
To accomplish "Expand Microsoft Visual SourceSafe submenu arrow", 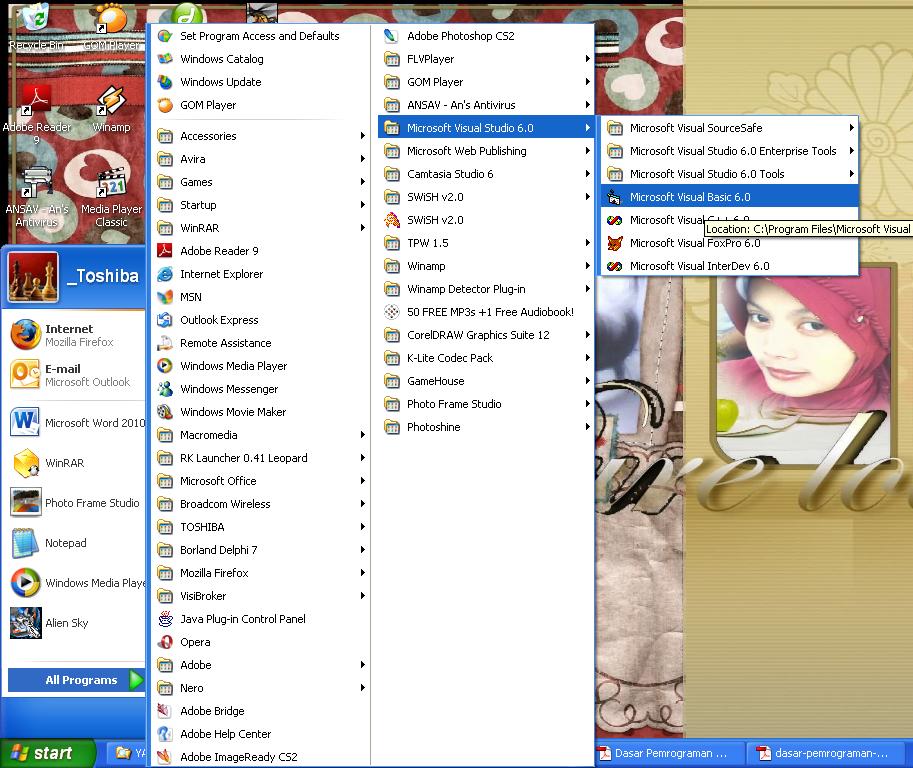I will click(x=851, y=128).
